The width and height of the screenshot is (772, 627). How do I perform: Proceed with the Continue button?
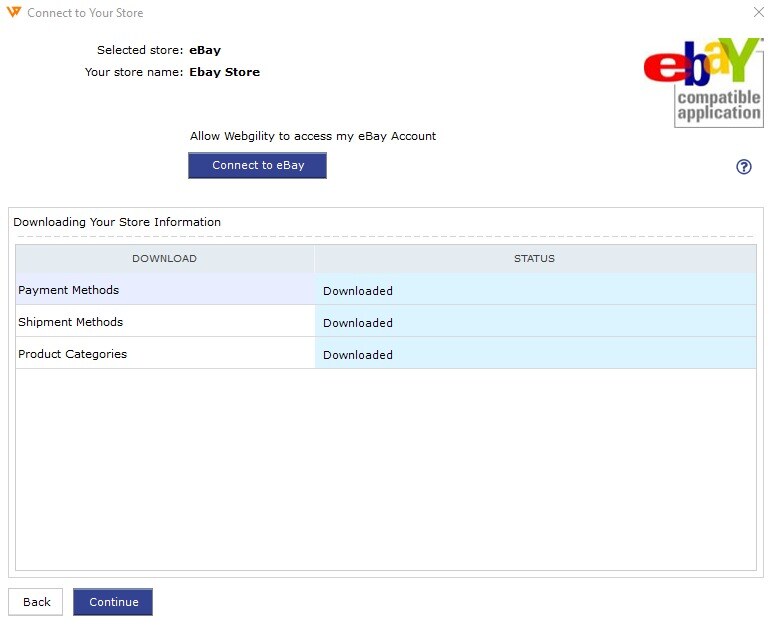113,602
